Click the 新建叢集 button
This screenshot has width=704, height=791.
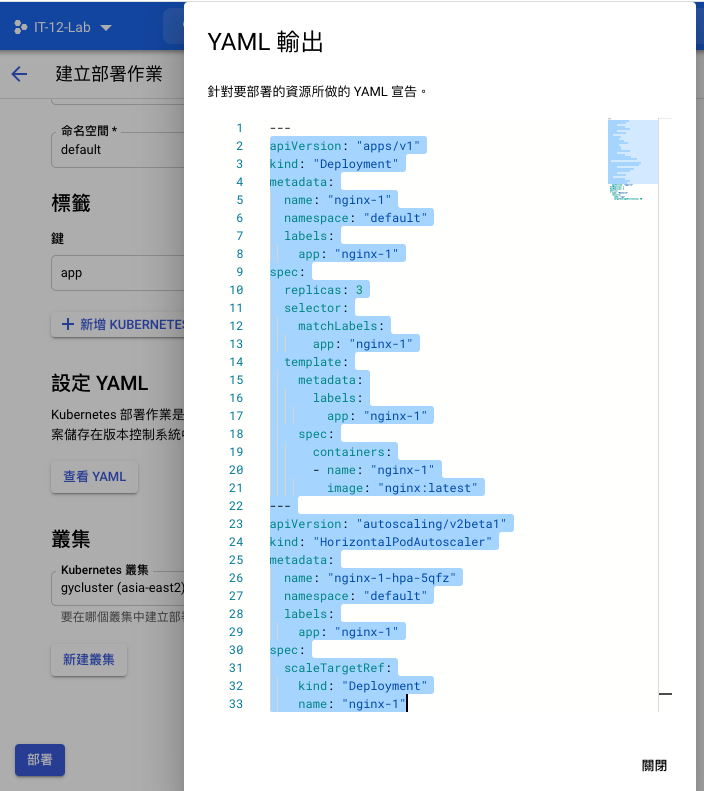(x=89, y=659)
